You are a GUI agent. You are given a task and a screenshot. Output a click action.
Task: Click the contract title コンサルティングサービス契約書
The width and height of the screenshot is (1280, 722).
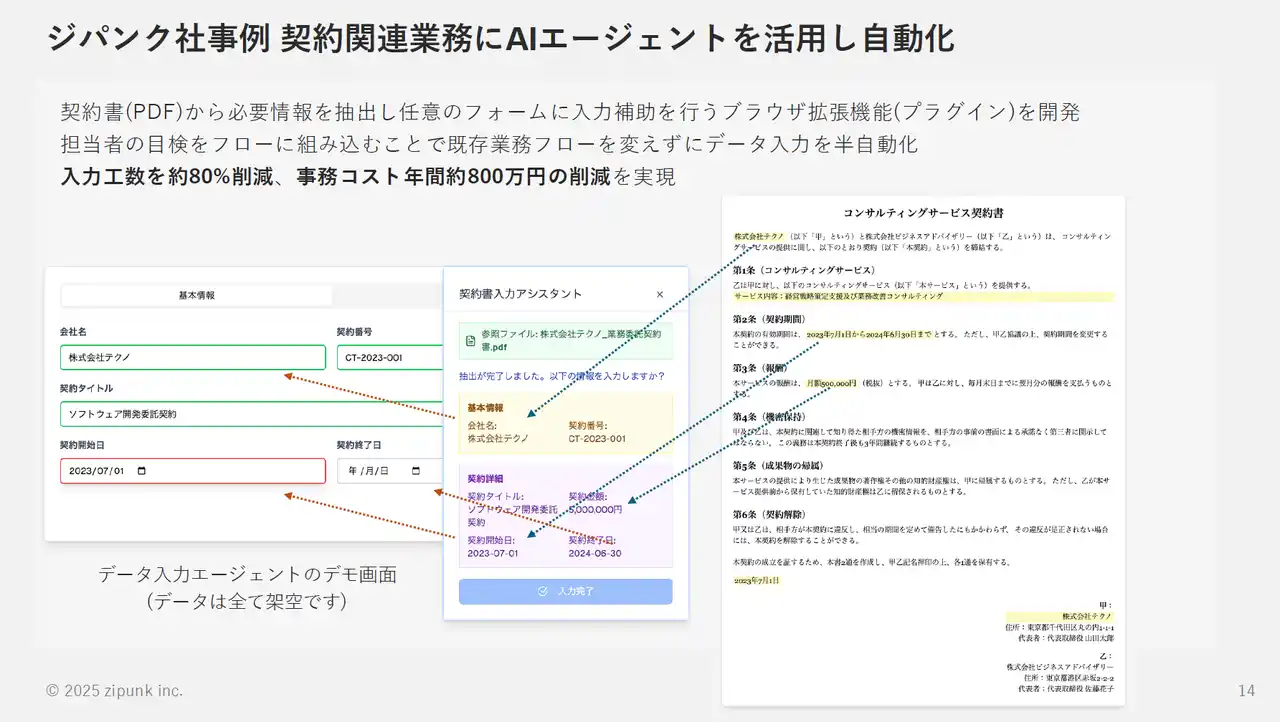[x=923, y=213]
